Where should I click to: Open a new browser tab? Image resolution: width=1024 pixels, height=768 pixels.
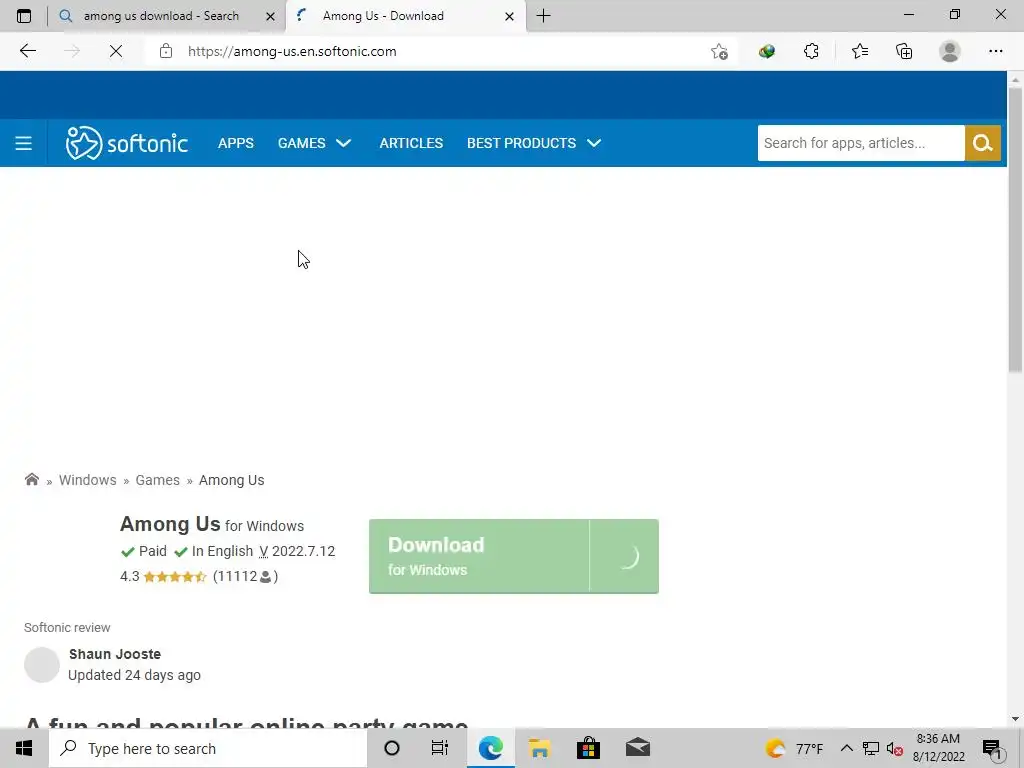coord(543,16)
